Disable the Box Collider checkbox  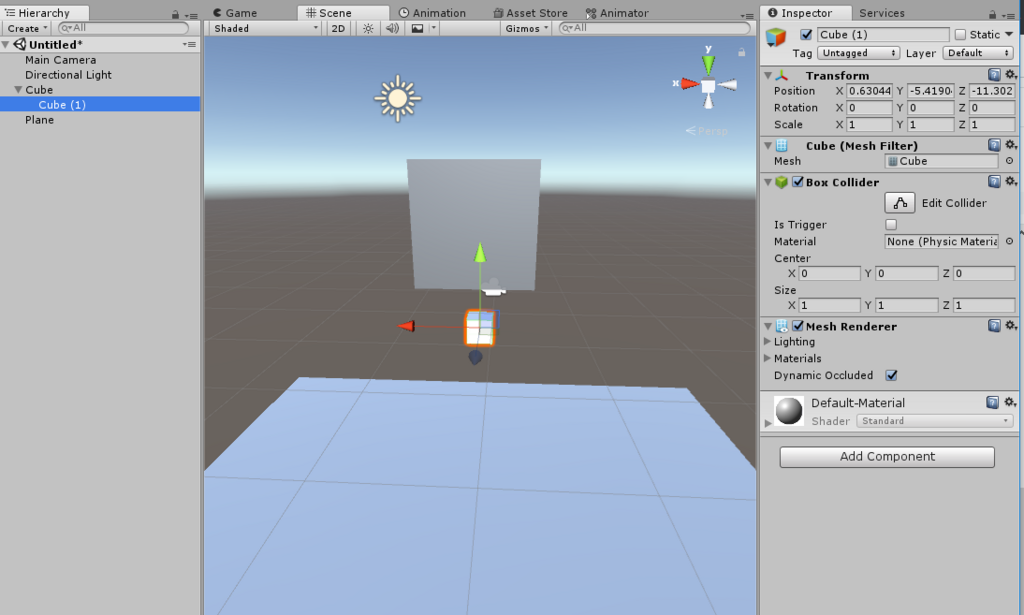coord(797,181)
